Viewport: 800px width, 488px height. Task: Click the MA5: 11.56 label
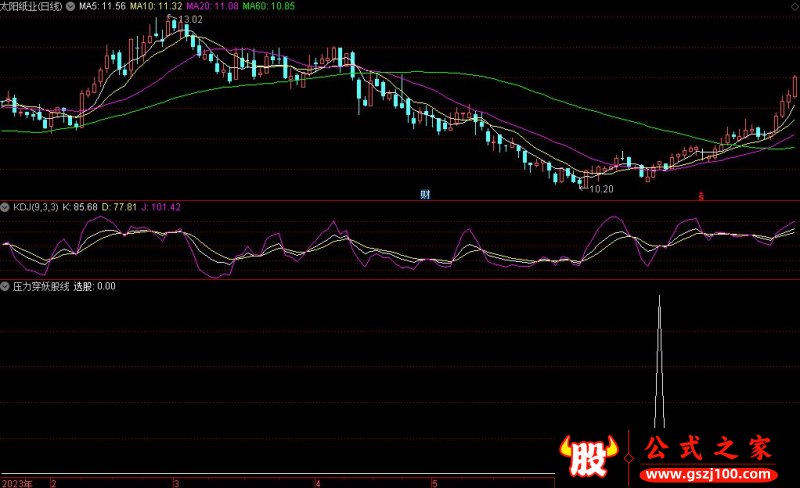point(104,6)
